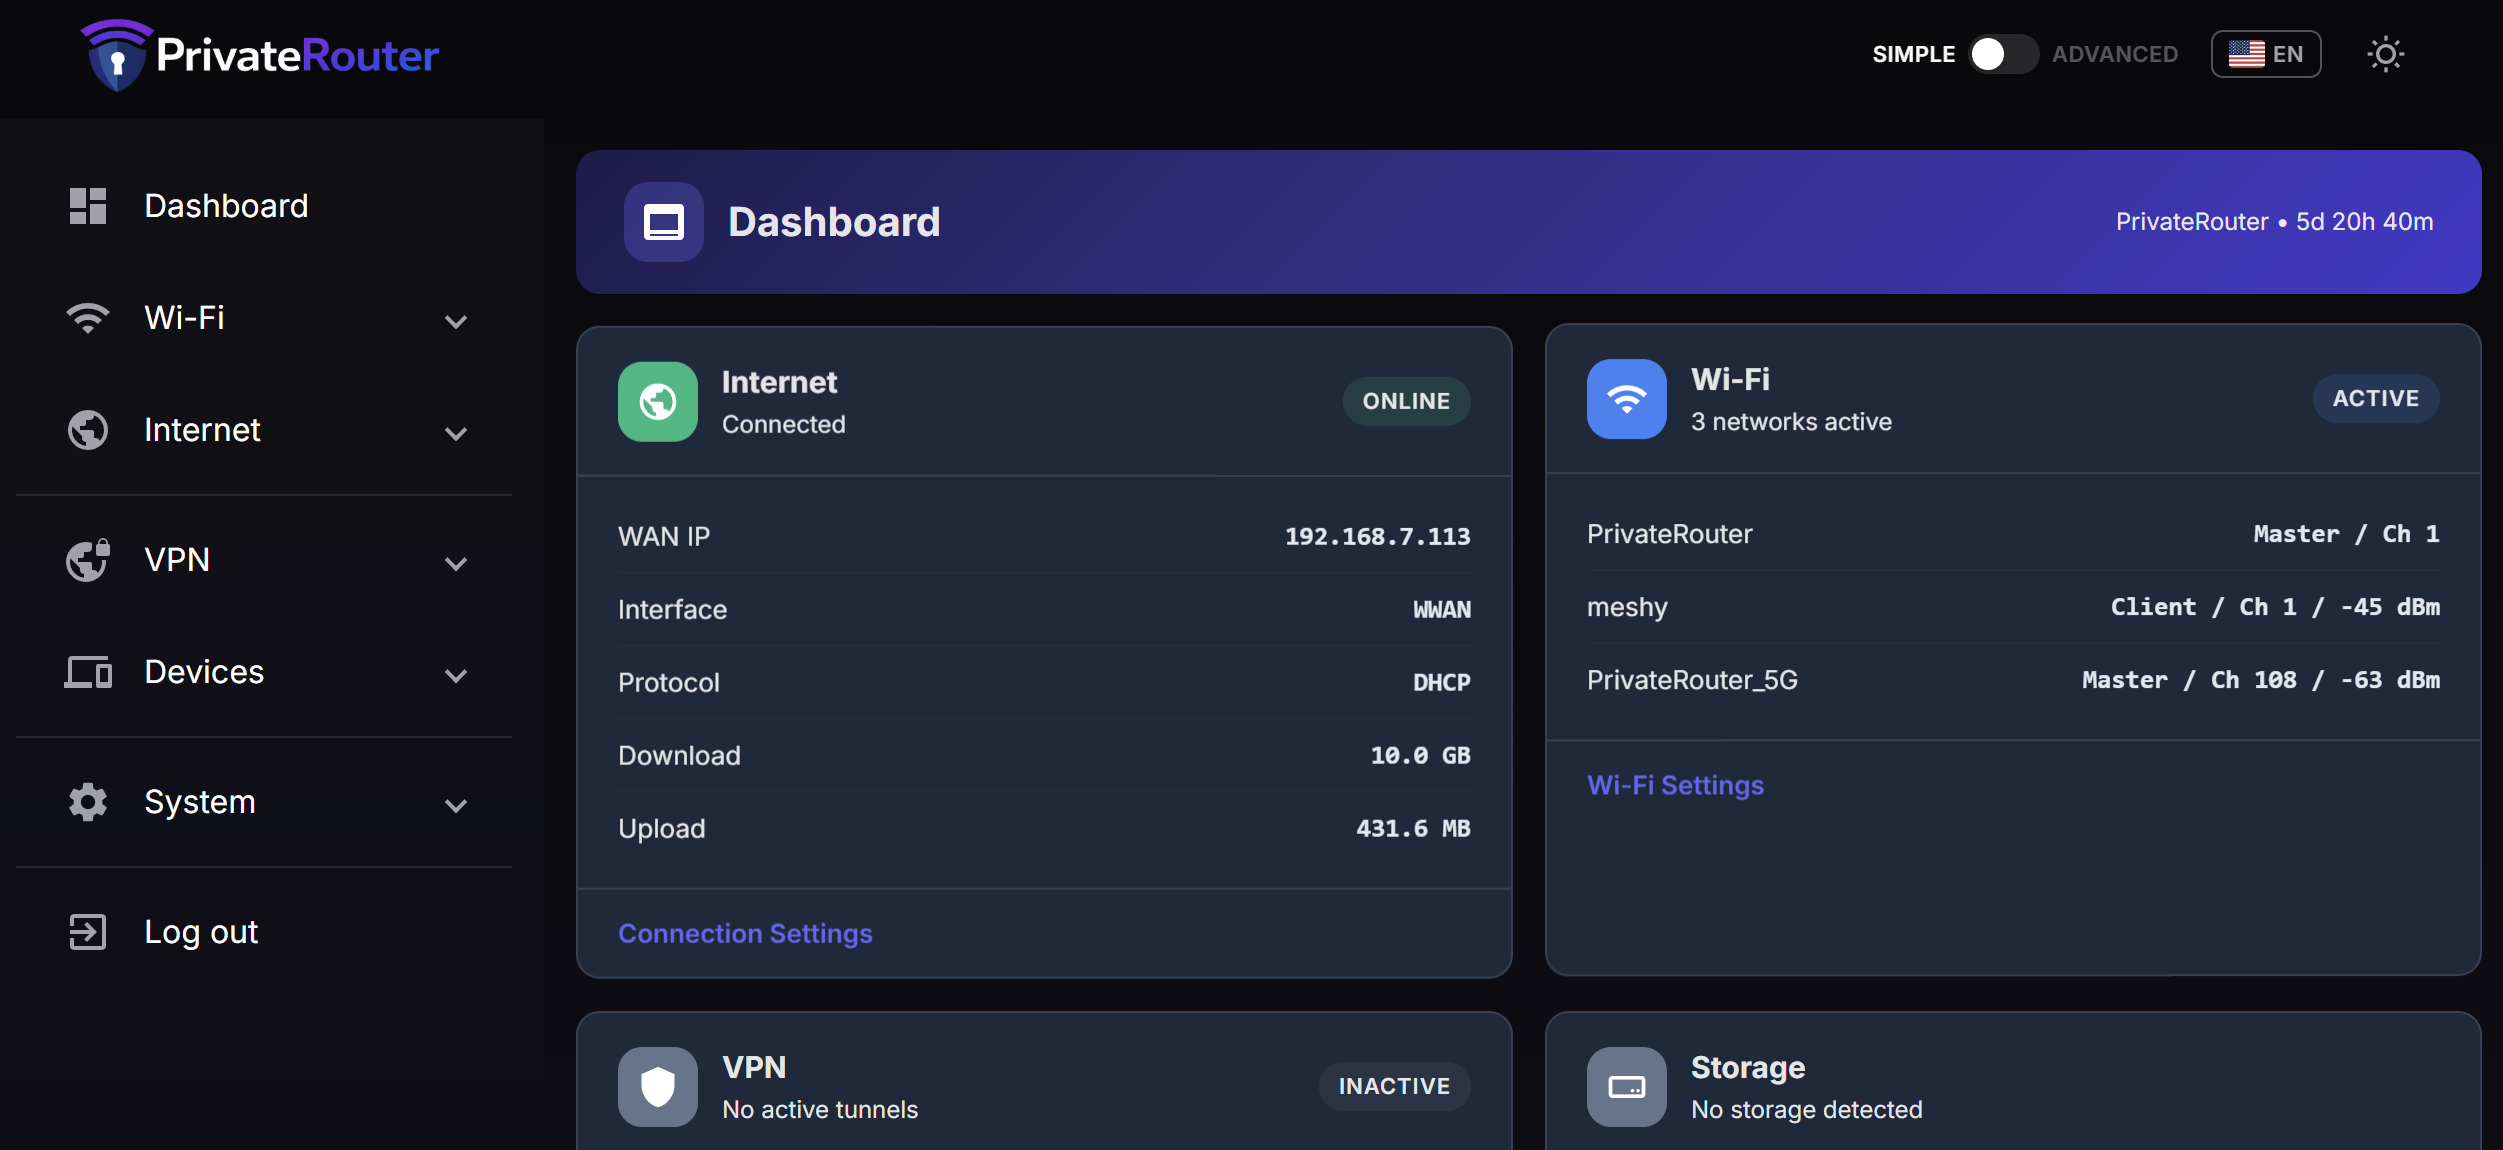Viewport: 2503px width, 1150px height.
Task: Click the Devices icon in sidebar
Action: tap(88, 672)
